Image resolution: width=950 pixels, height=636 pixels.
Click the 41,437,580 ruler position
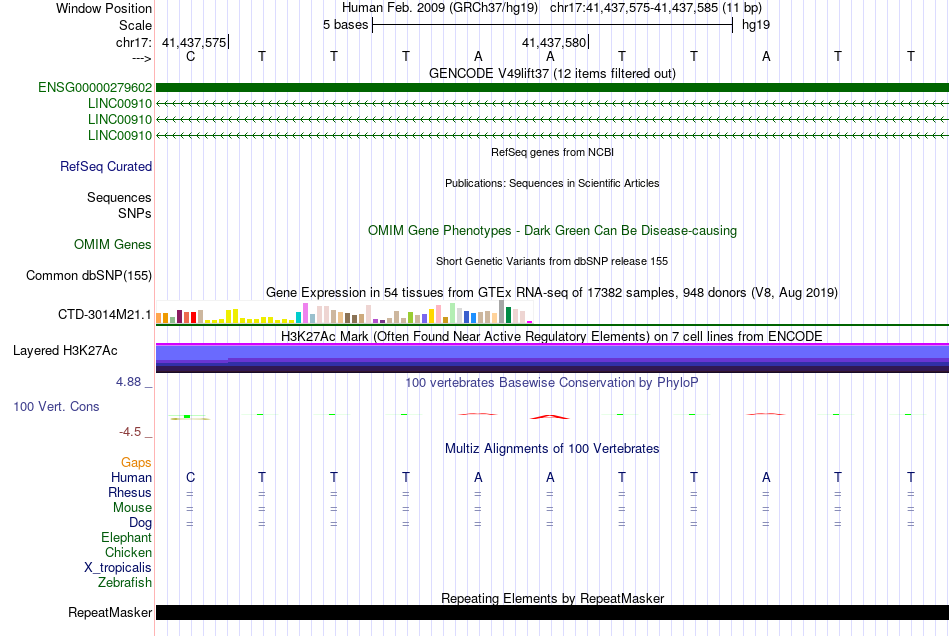pyautogui.click(x=554, y=42)
